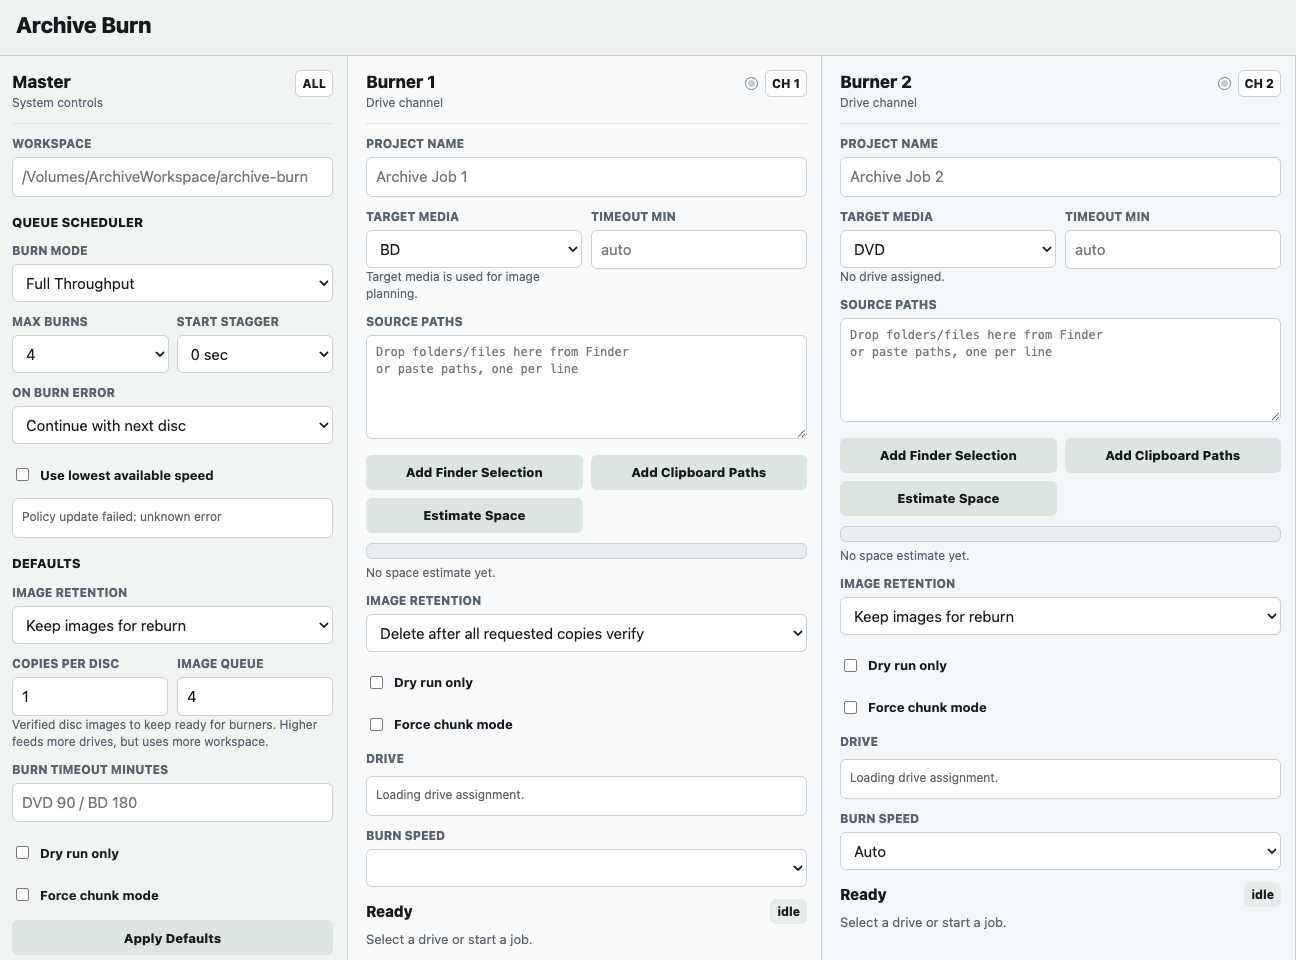Open Burner 2 Image Retention dropdown
1296x960 pixels.
coord(1060,616)
